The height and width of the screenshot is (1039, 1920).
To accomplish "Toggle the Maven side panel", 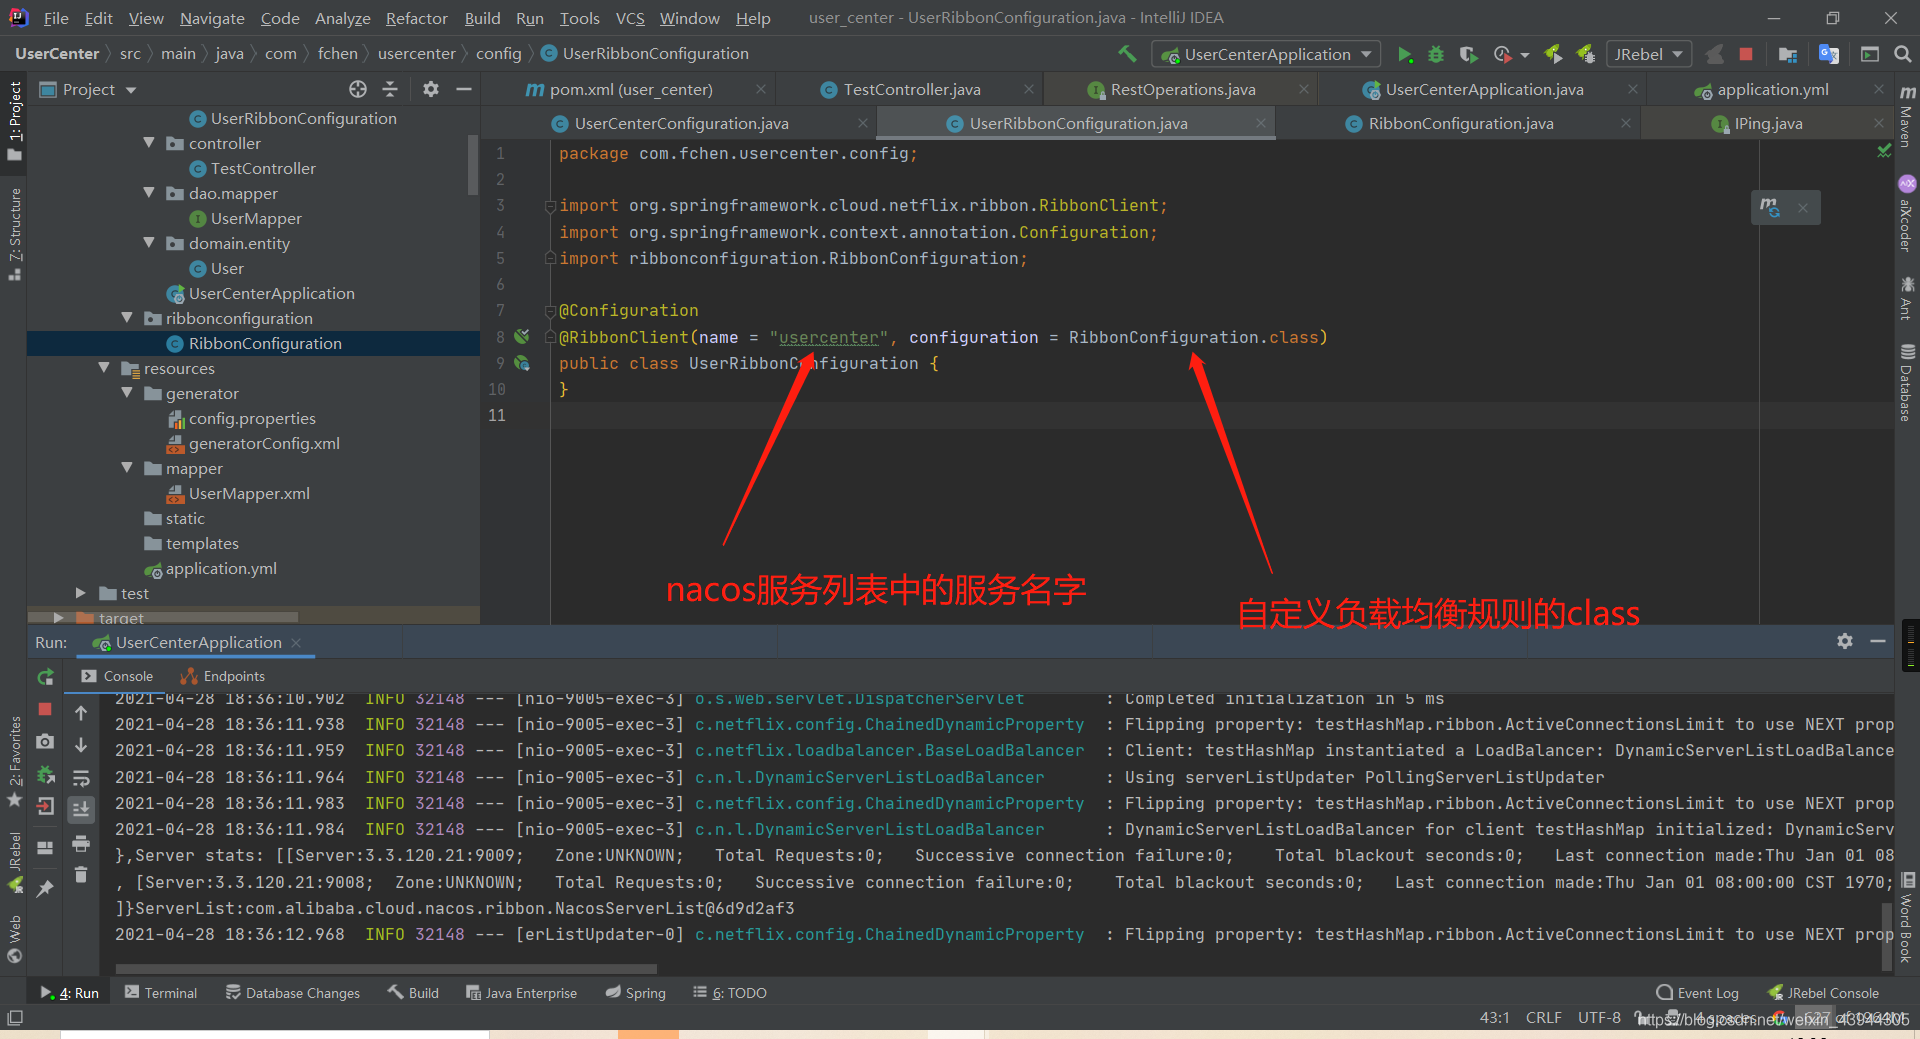I will tap(1907, 116).
